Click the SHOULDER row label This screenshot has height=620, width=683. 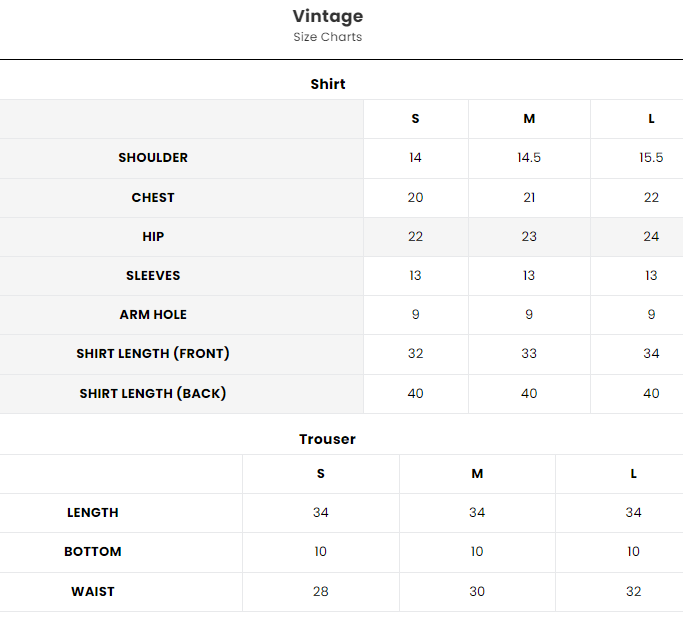point(153,158)
